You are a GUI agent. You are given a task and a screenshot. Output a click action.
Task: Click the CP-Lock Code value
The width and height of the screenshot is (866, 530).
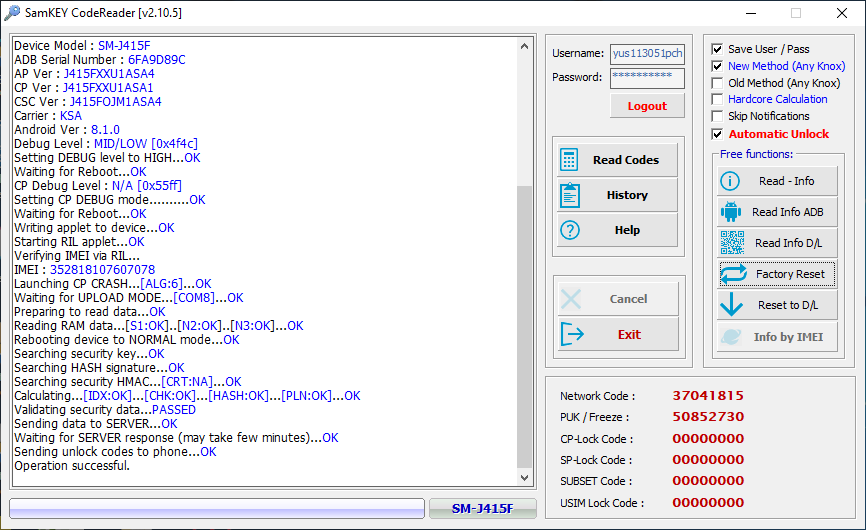click(708, 439)
